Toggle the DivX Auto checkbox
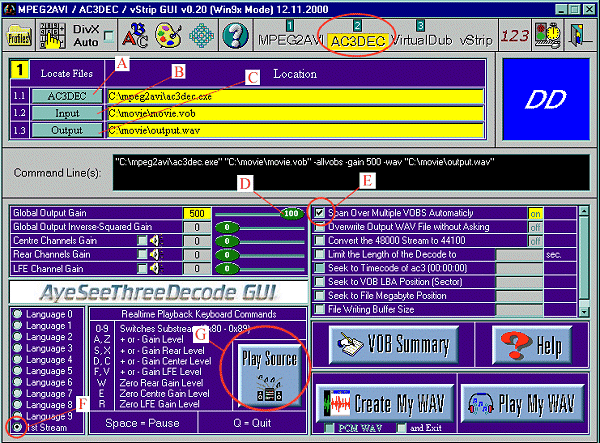This screenshot has width=600, height=443. pos(109,37)
